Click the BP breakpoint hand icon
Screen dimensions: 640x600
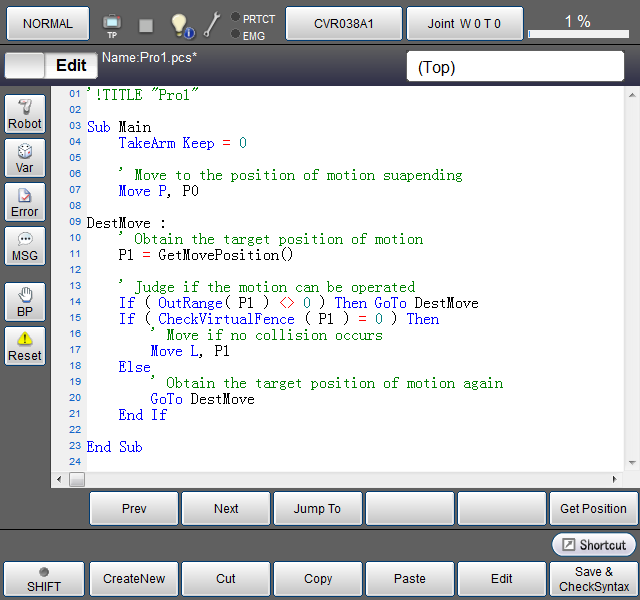[25, 302]
